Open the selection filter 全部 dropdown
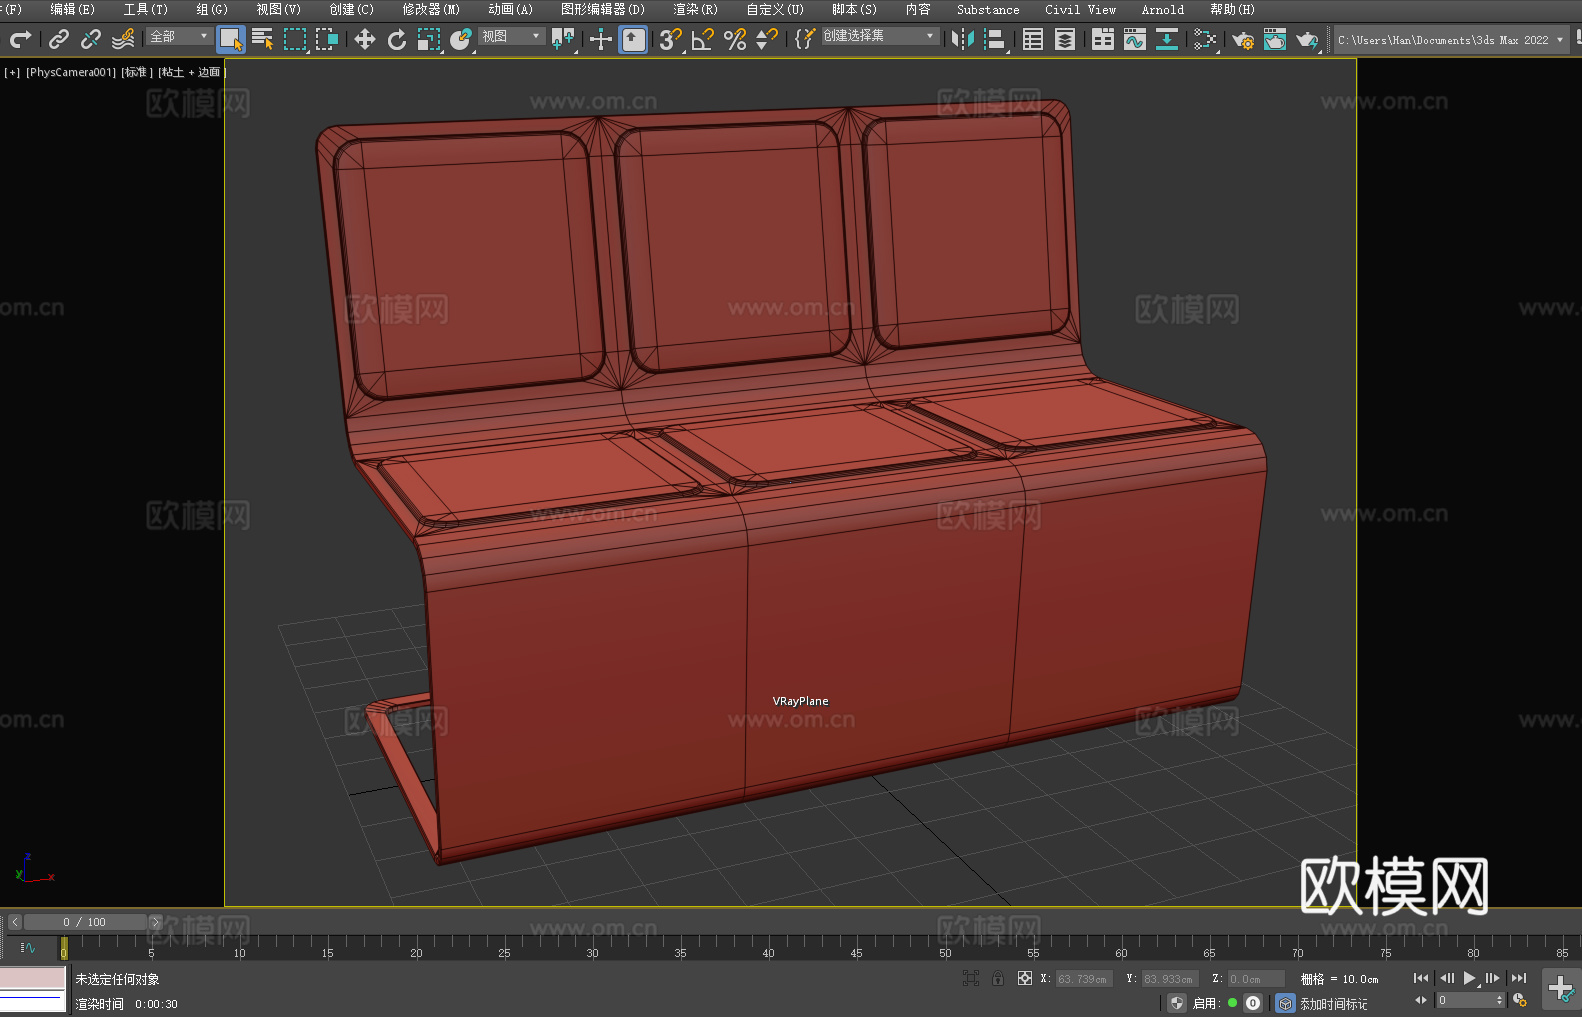The image size is (1582, 1017). (179, 36)
